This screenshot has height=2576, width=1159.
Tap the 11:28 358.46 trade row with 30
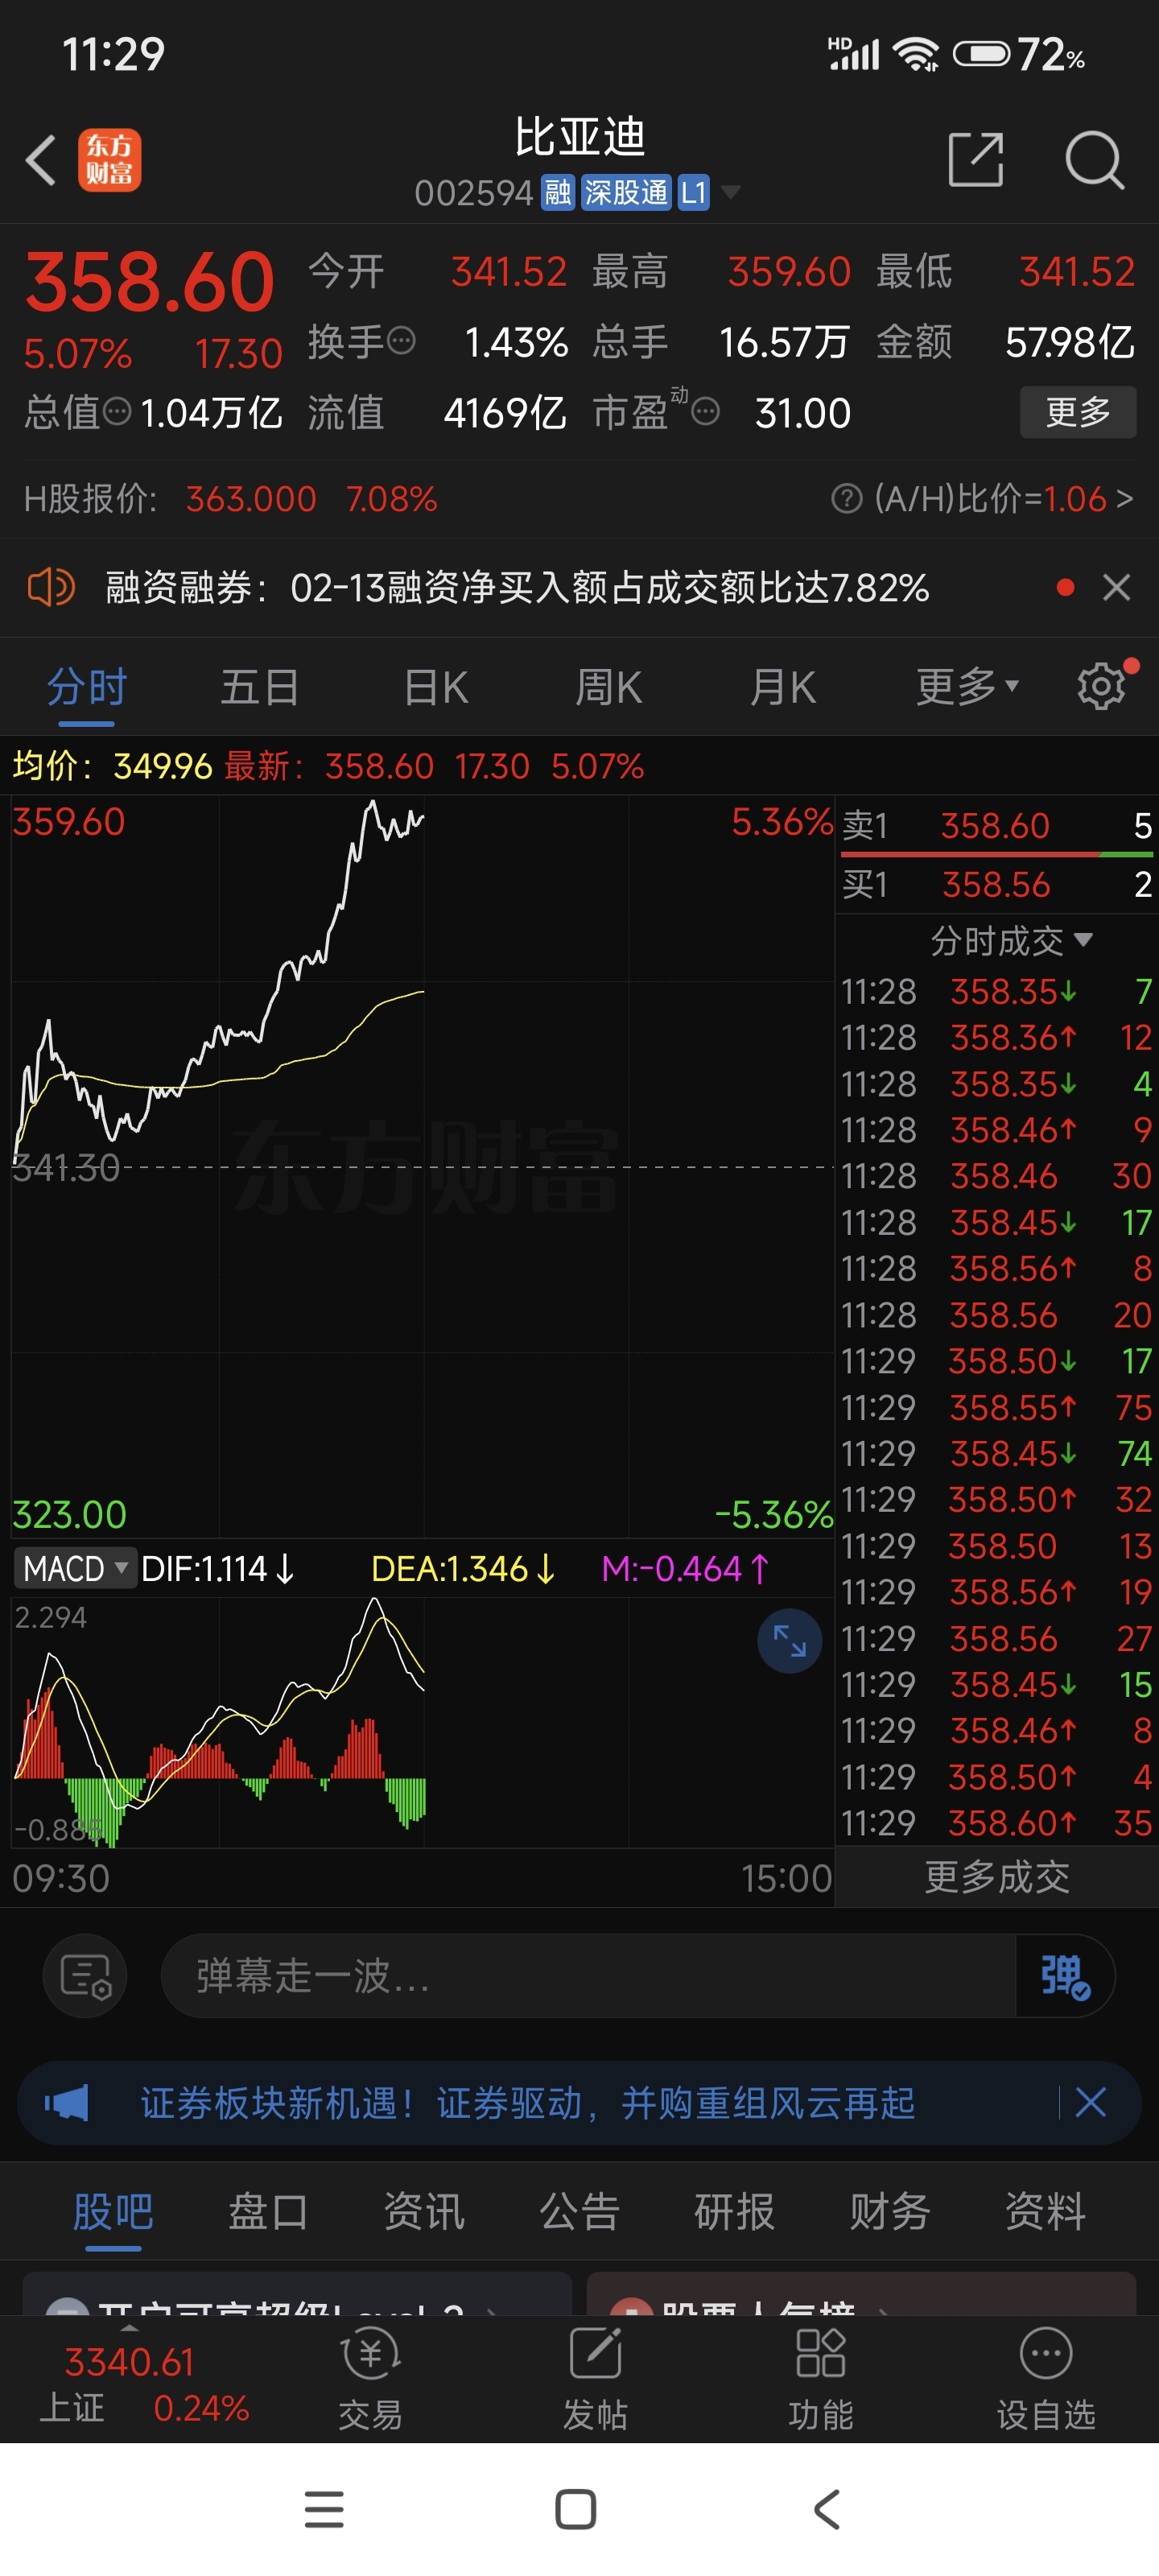click(x=997, y=1176)
